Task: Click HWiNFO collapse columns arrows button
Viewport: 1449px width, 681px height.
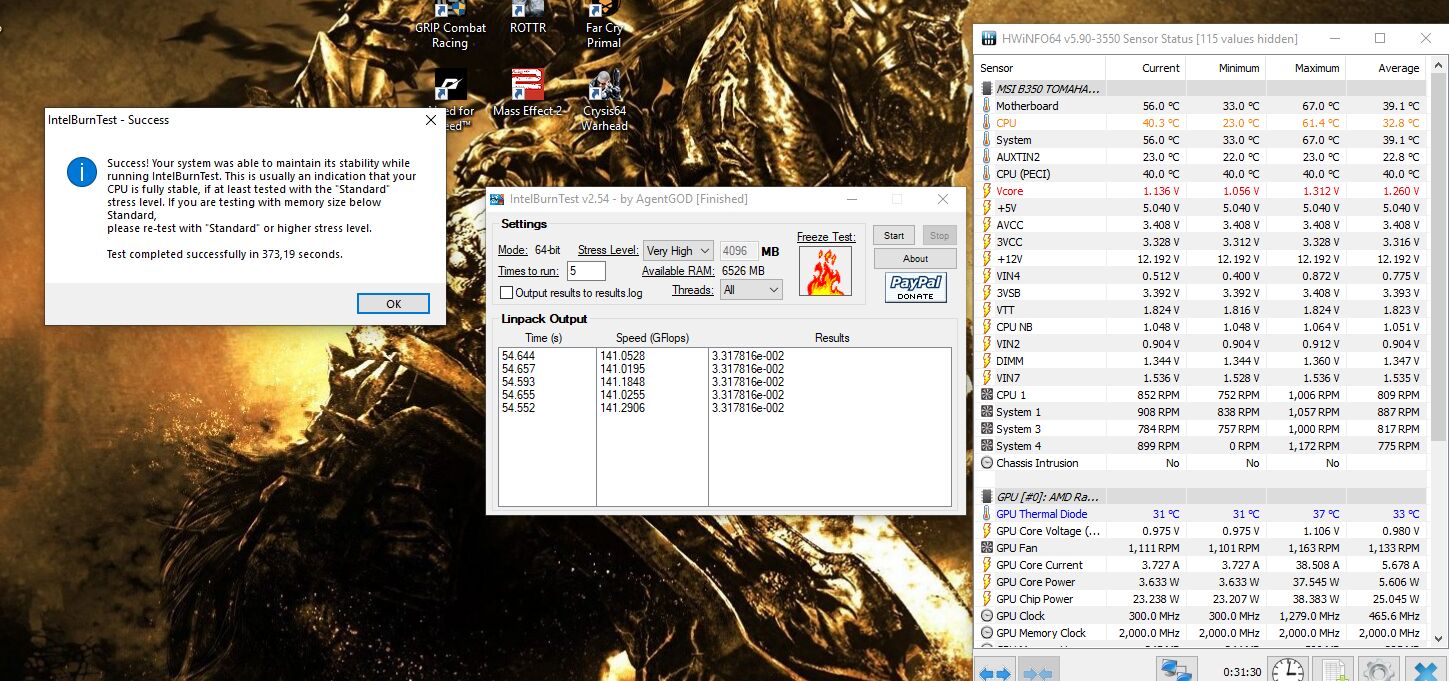Action: tap(1038, 671)
